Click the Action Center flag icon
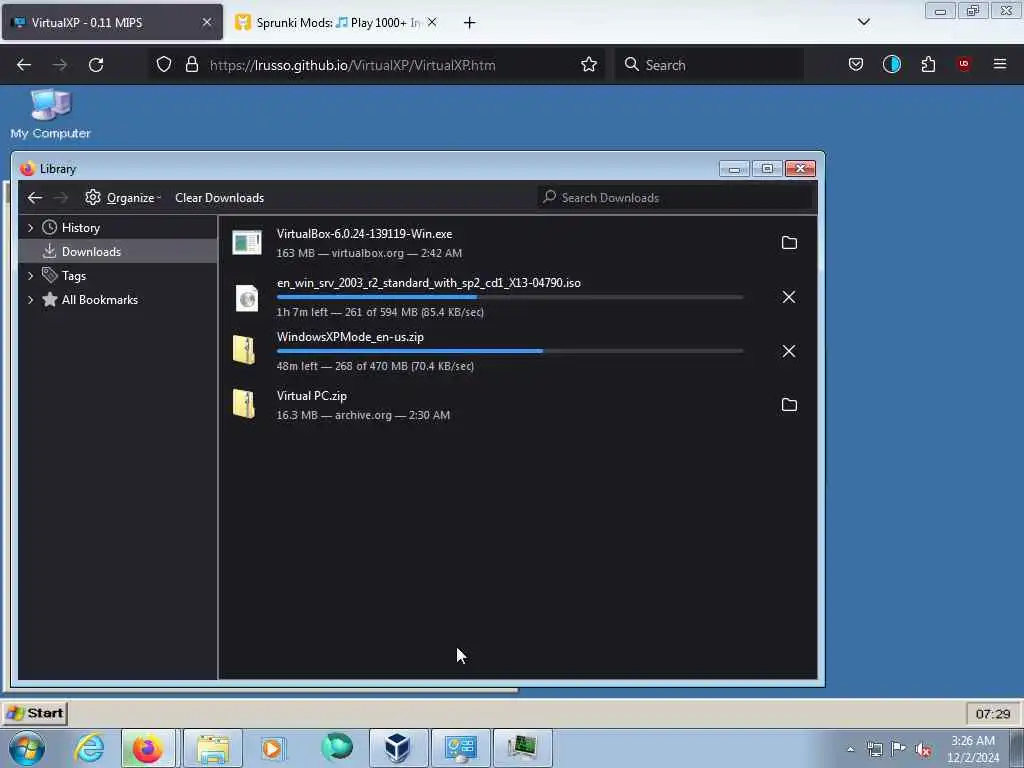1024x768 pixels. click(899, 749)
